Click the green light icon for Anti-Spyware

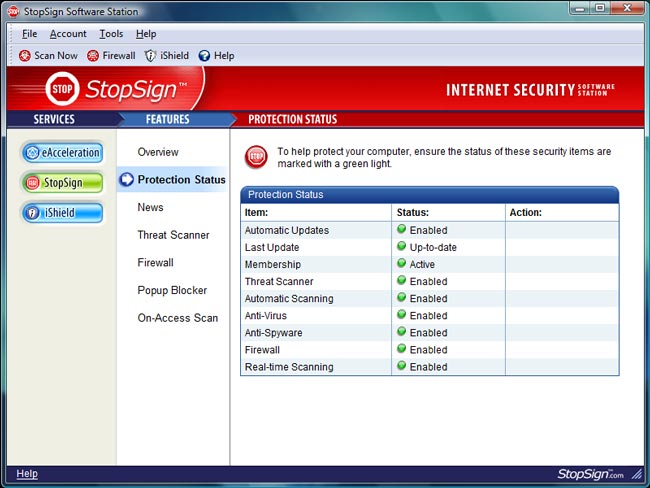401,331
